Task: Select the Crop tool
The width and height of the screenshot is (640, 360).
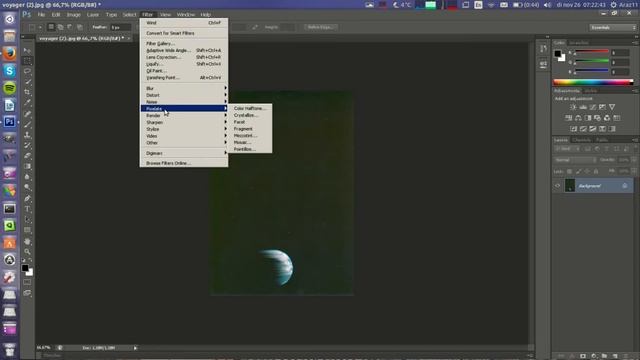Action: click(27, 92)
